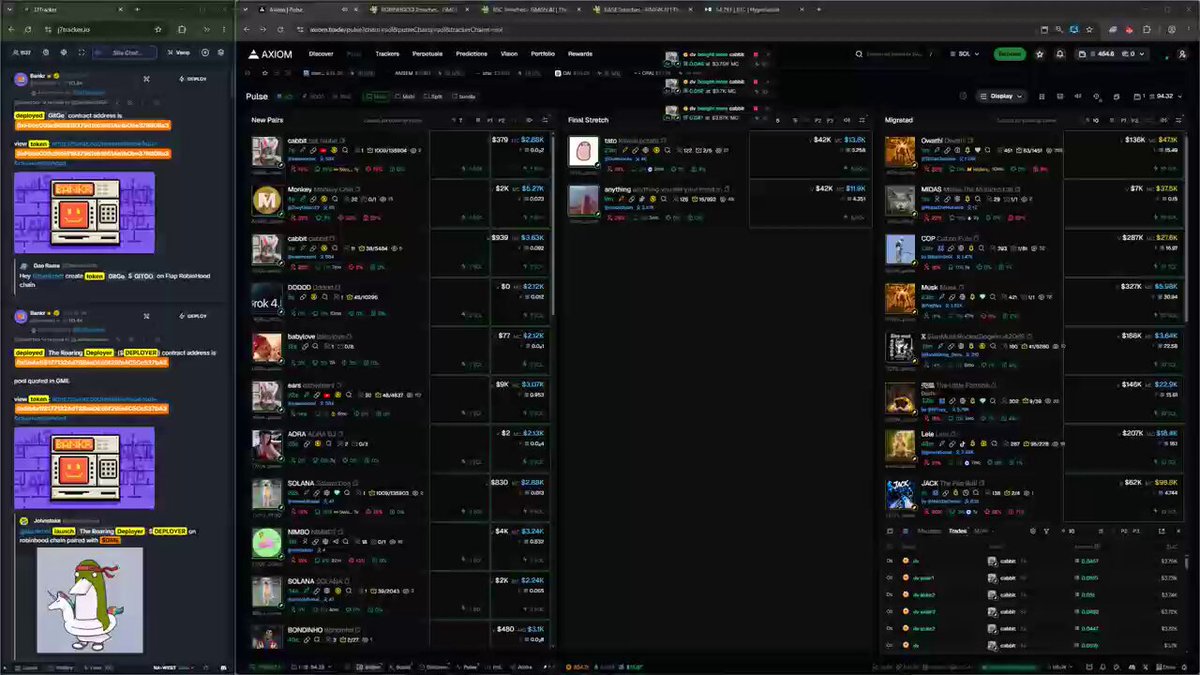This screenshot has width=1200, height=675.
Task: Open the Predictions section
Action: pos(471,54)
